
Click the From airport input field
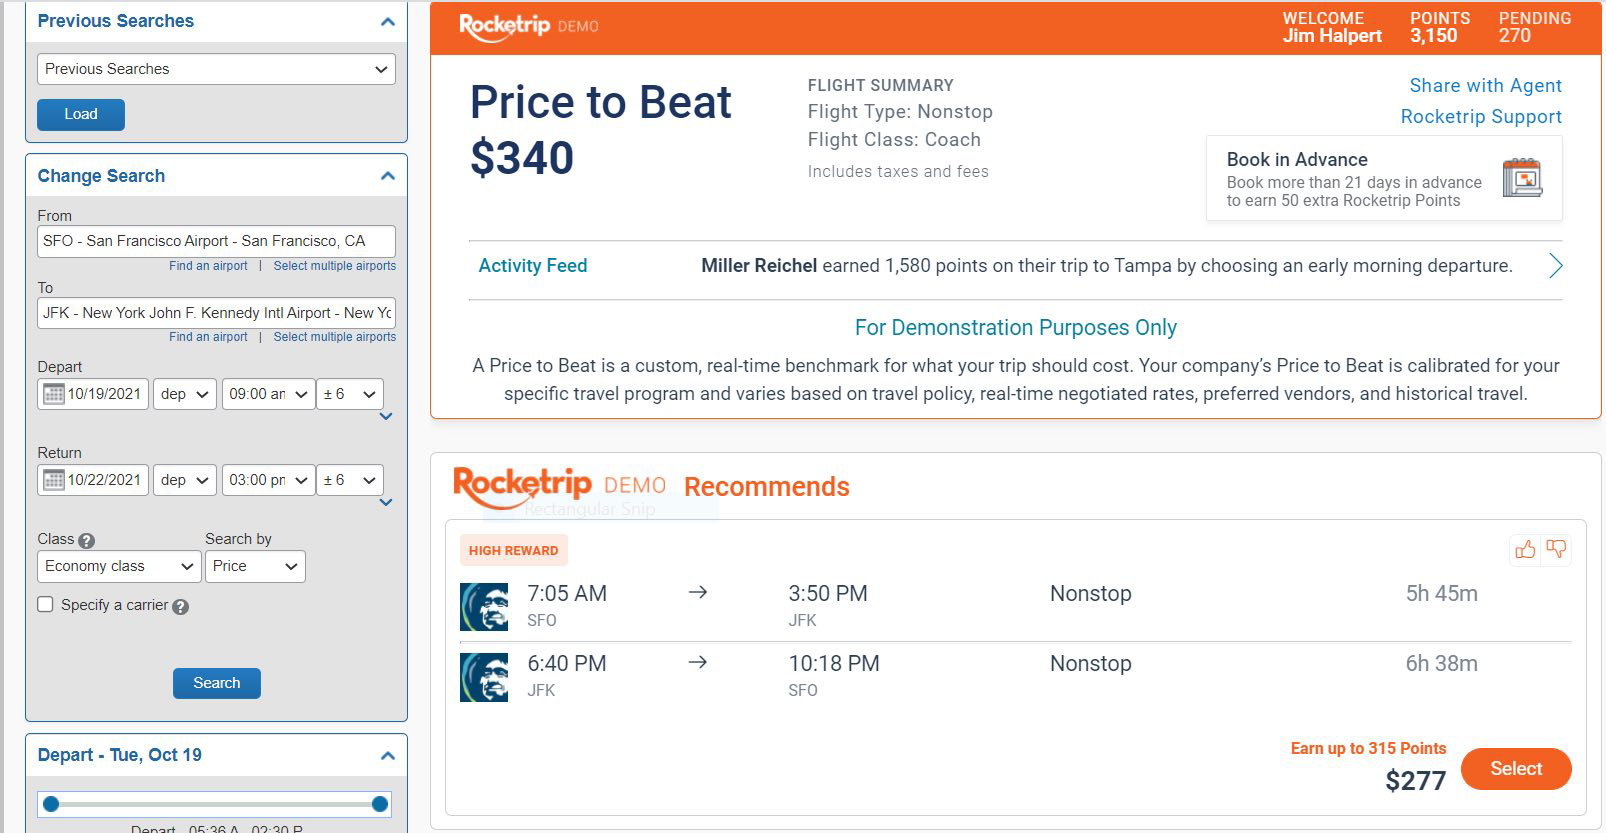216,241
